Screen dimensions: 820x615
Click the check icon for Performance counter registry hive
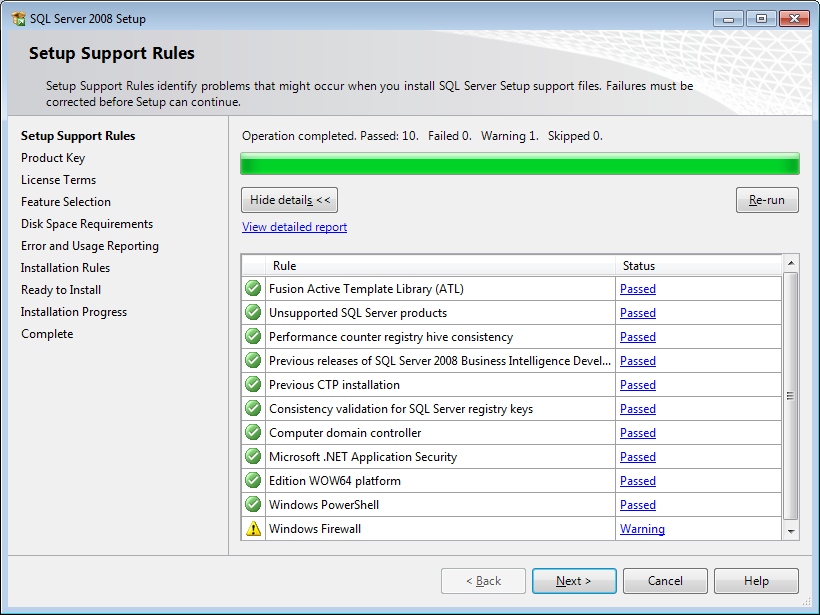coord(253,336)
